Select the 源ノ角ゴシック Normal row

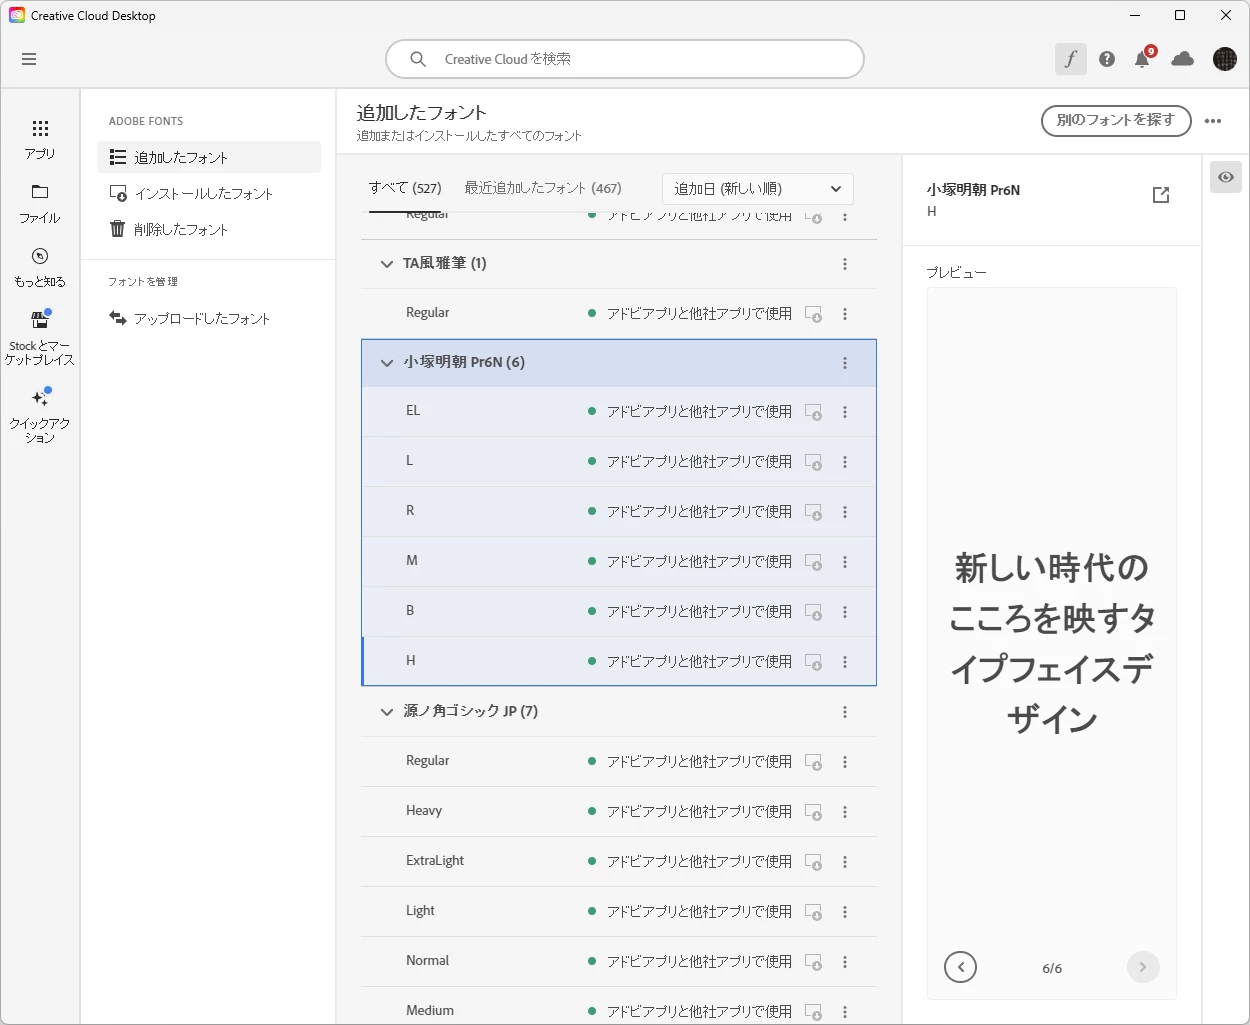point(619,962)
